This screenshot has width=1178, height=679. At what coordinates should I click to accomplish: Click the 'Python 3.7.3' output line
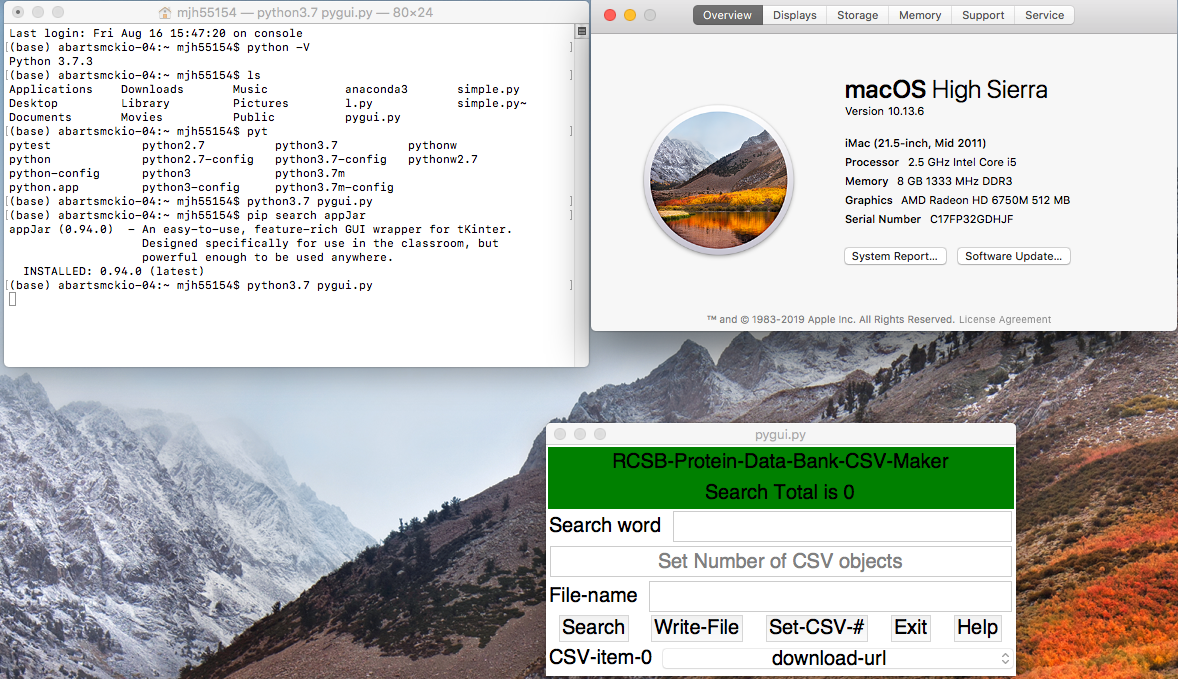[51, 62]
